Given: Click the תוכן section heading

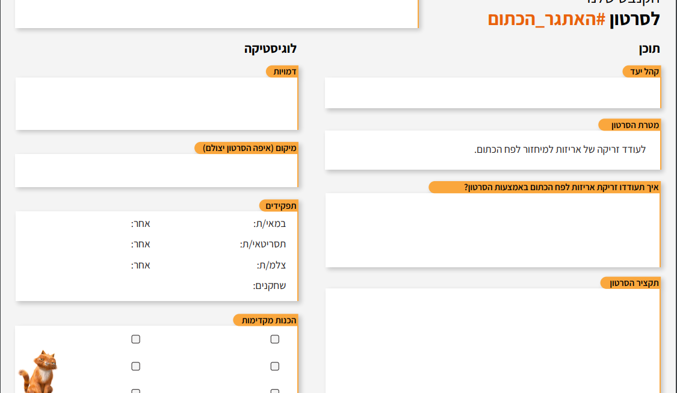Looking at the screenshot, I should click(649, 49).
